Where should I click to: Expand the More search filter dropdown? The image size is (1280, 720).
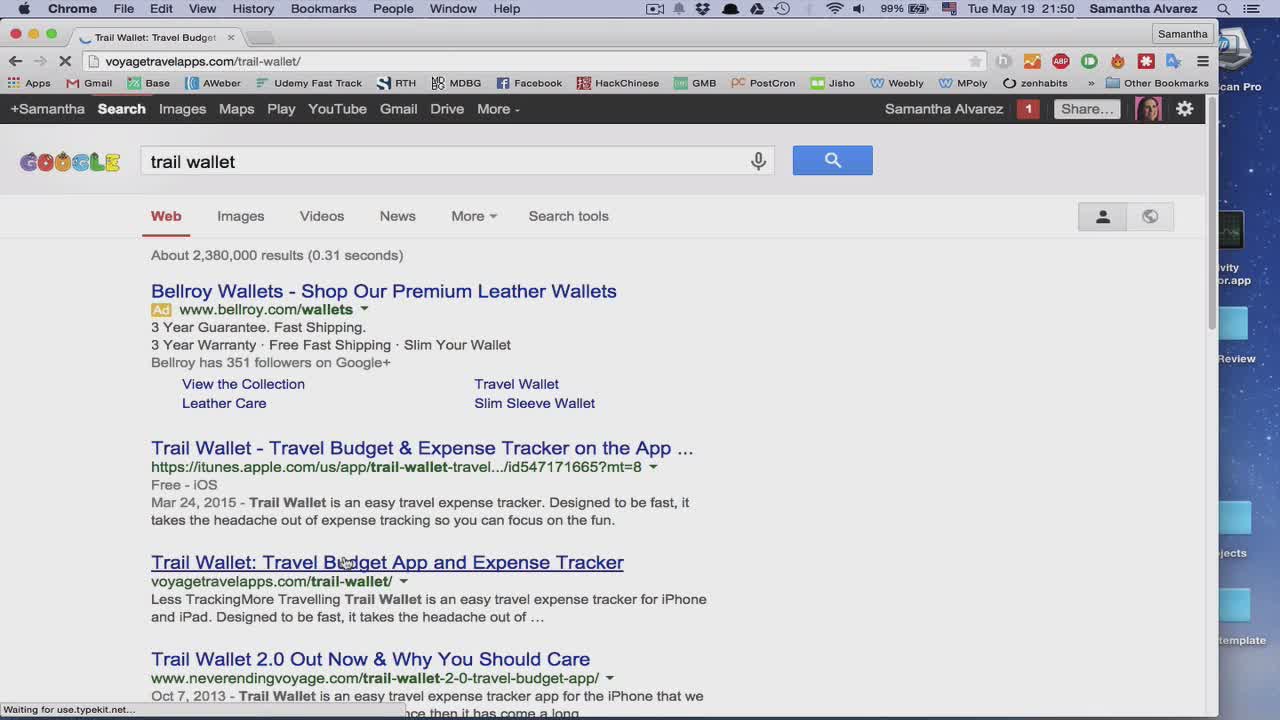click(473, 216)
